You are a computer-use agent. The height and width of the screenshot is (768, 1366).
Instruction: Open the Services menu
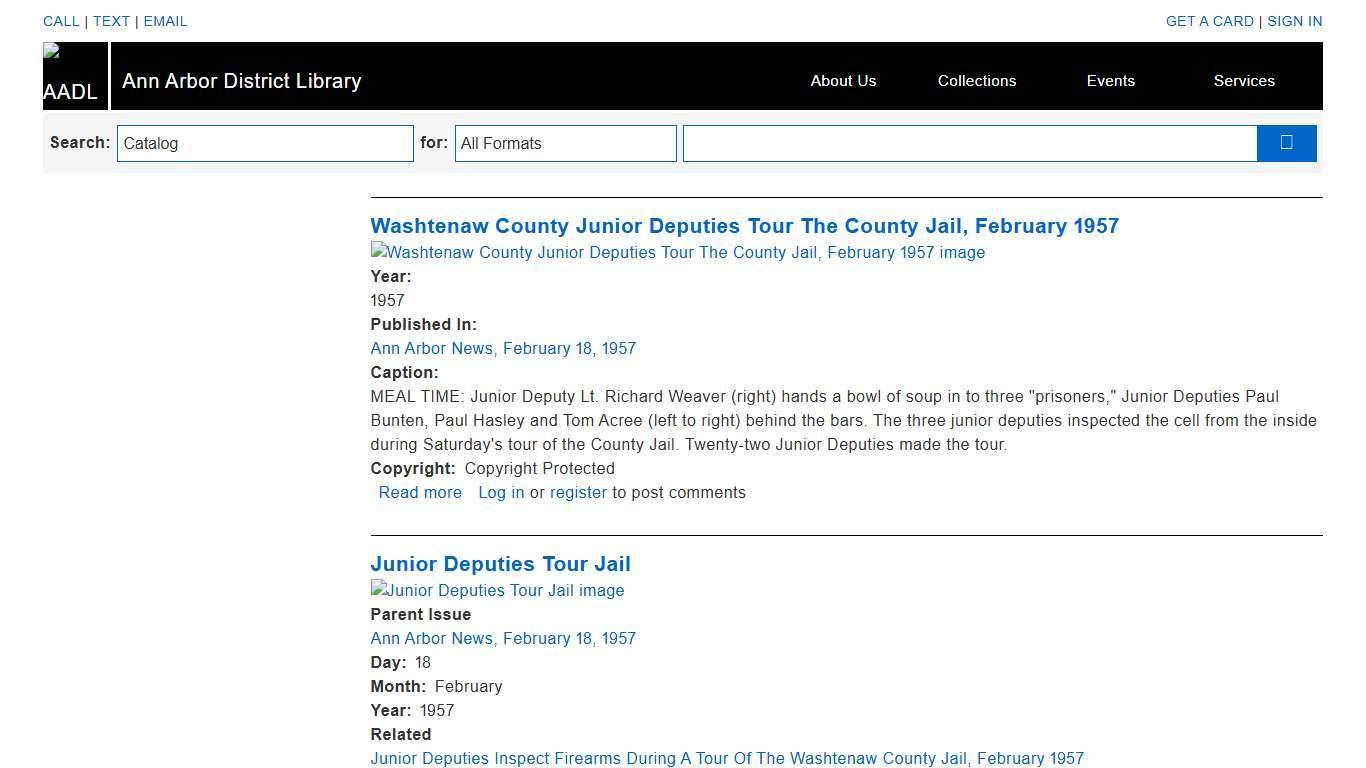(x=1243, y=81)
